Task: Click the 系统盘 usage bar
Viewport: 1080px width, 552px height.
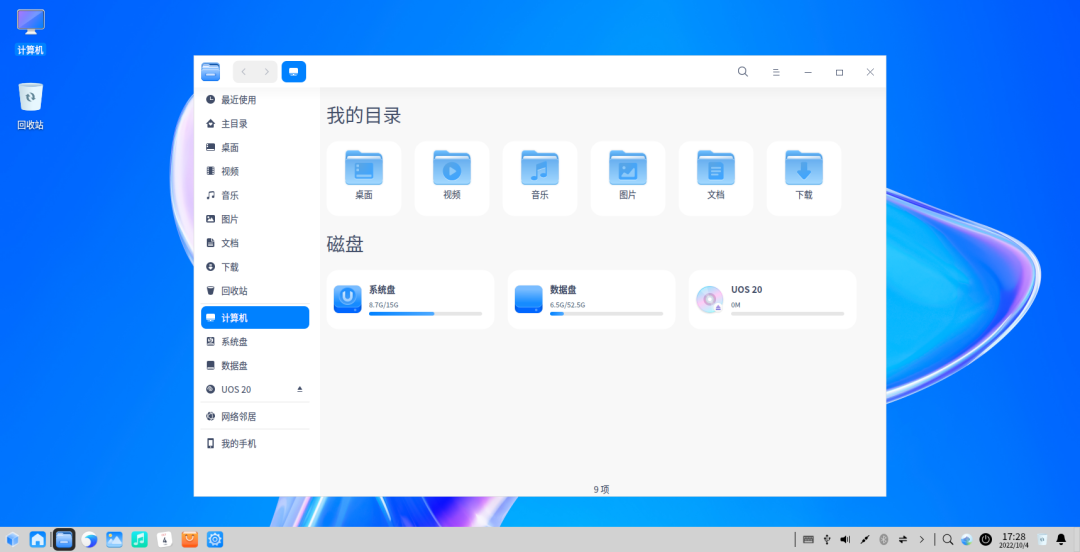Action: pos(426,314)
